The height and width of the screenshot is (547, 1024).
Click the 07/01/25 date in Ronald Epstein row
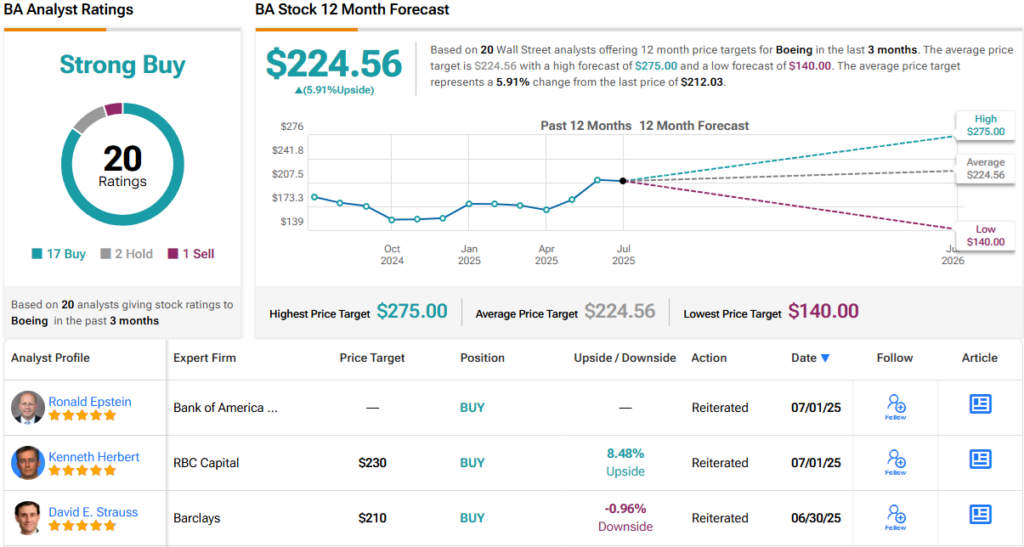[x=816, y=407]
